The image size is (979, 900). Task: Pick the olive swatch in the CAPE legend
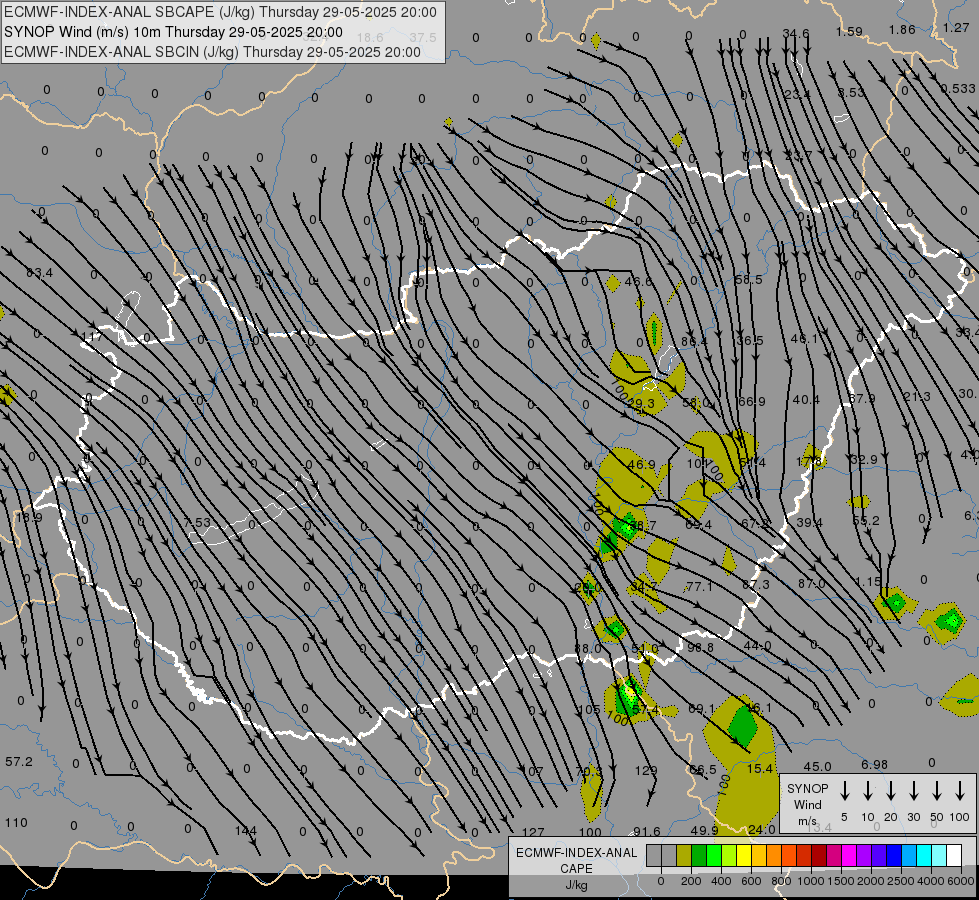pos(684,856)
